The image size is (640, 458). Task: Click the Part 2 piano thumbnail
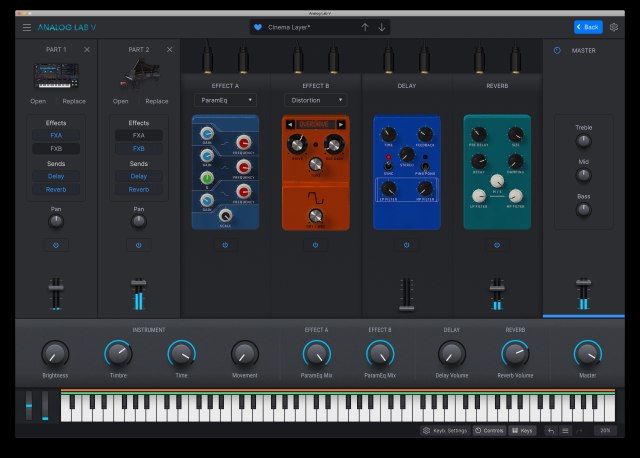click(x=139, y=73)
